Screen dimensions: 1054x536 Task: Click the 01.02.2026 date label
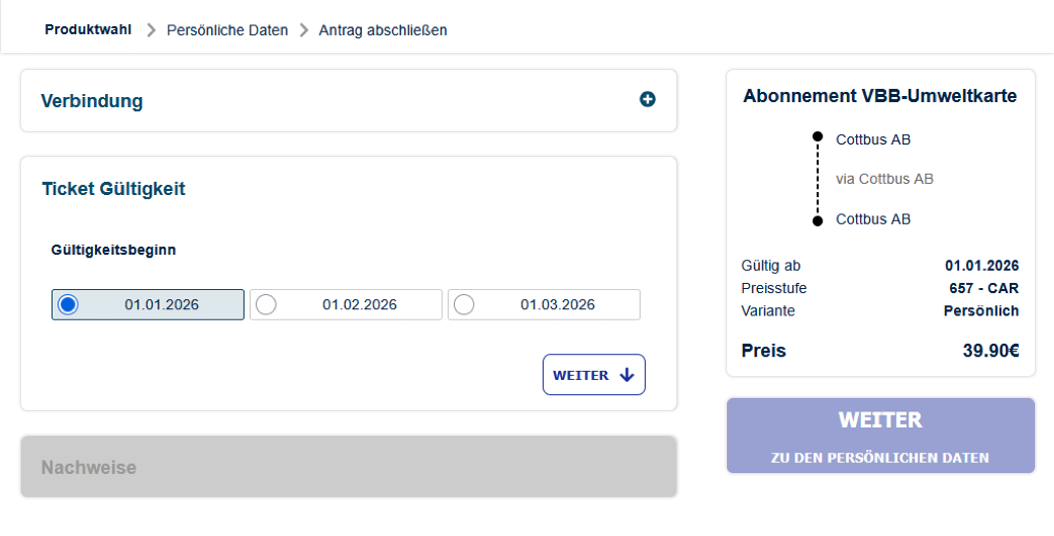pyautogui.click(x=359, y=305)
